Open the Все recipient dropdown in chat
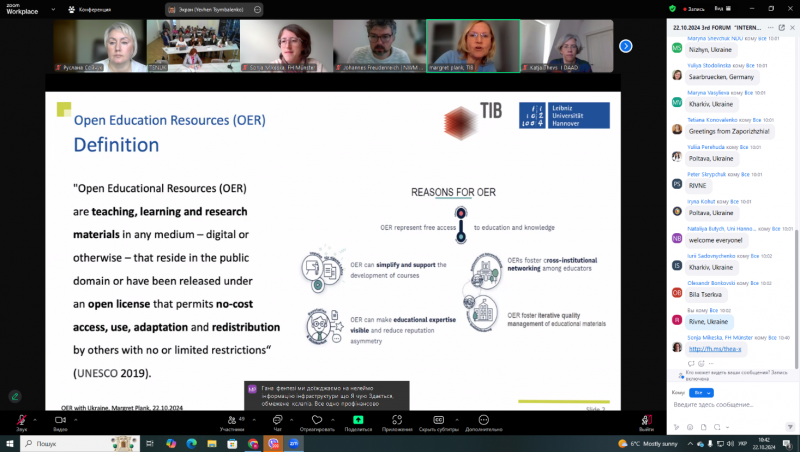The height and width of the screenshot is (452, 800). [701, 392]
